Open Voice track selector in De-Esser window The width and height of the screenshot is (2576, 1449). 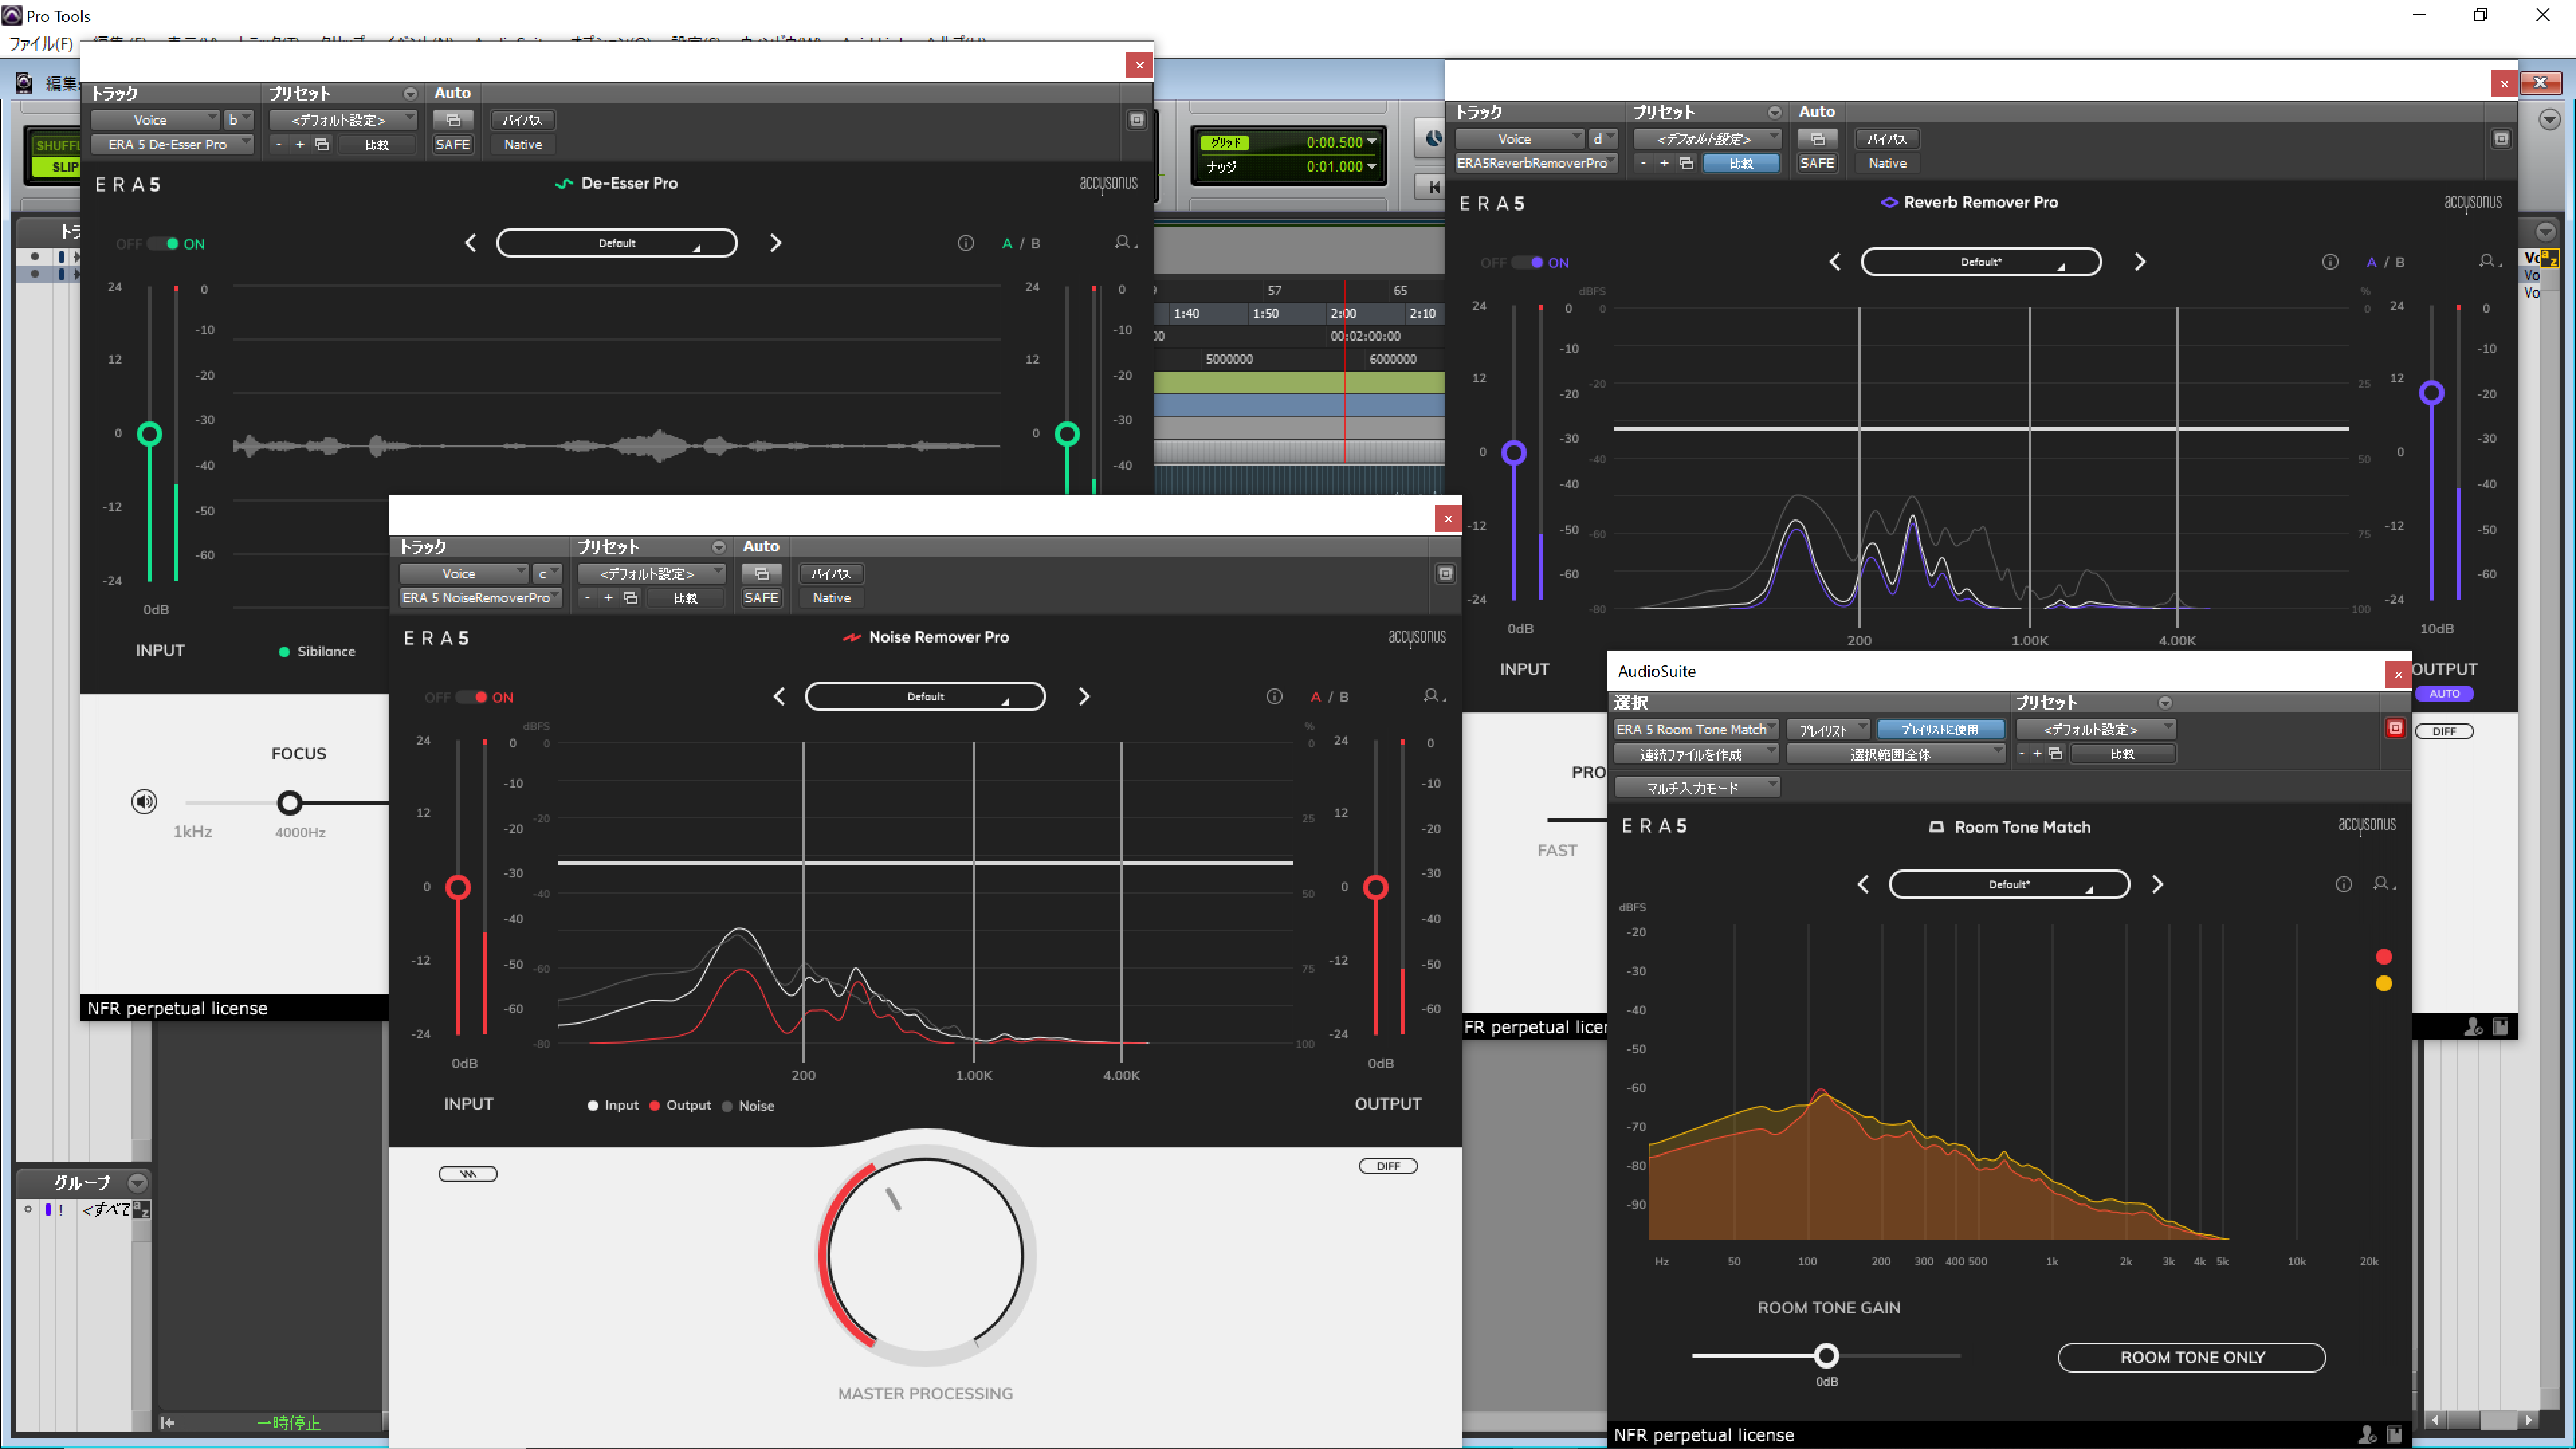coord(155,119)
